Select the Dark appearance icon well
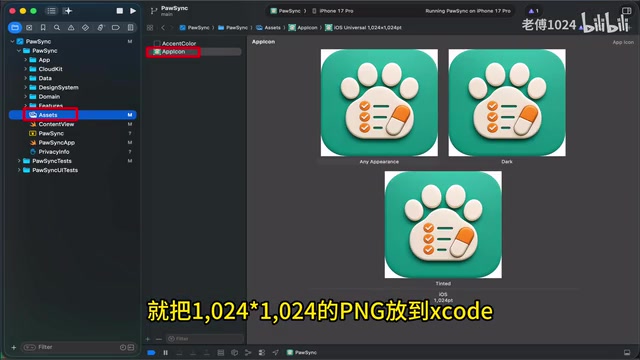640x360 pixels. pos(507,103)
